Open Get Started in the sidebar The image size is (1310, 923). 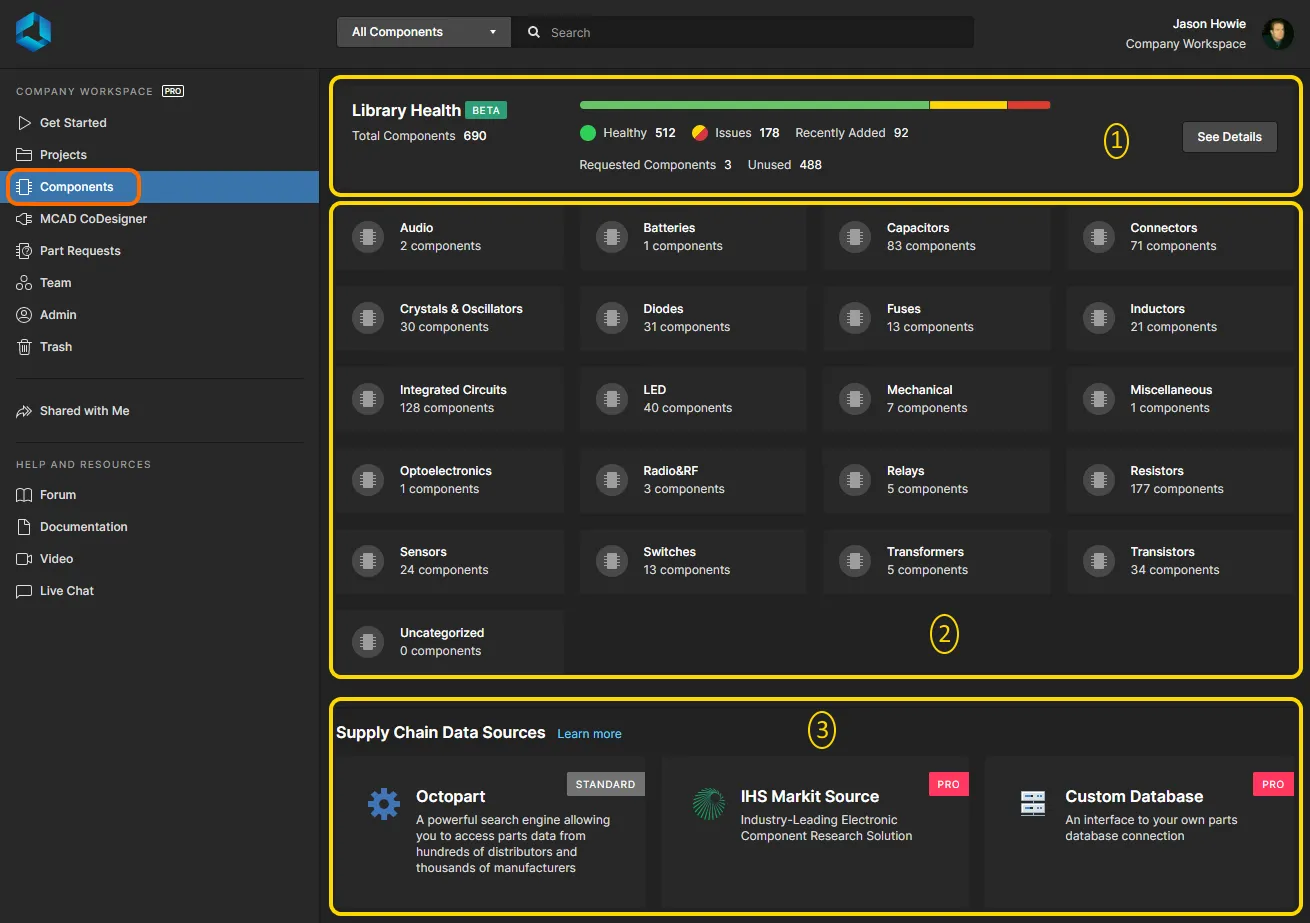click(160, 123)
